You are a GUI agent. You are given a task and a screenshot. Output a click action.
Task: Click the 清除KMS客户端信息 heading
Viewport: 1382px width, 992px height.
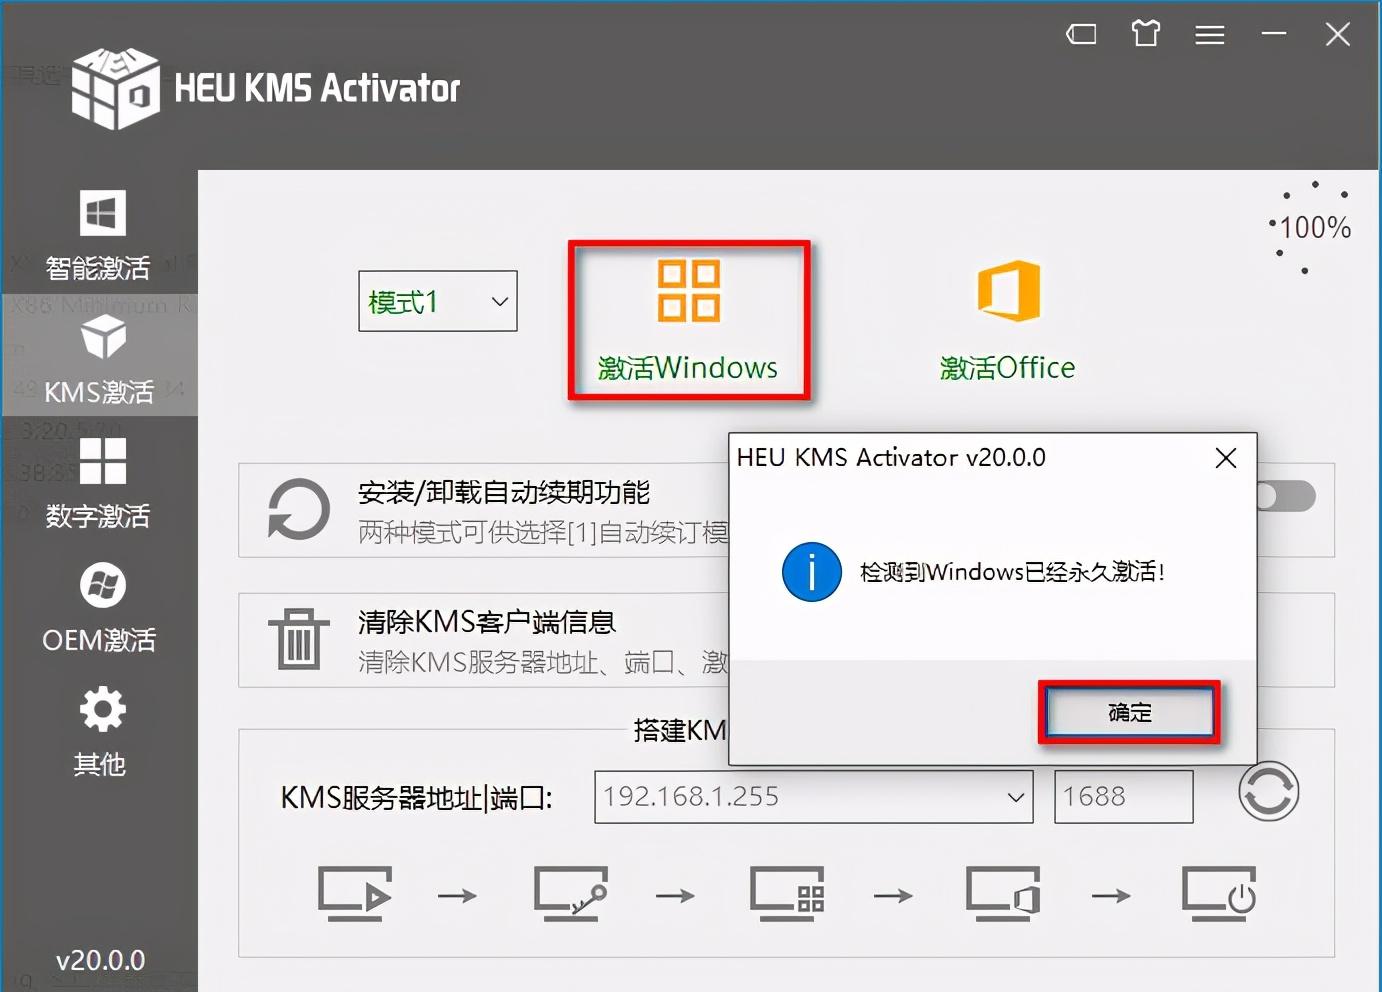(x=487, y=622)
